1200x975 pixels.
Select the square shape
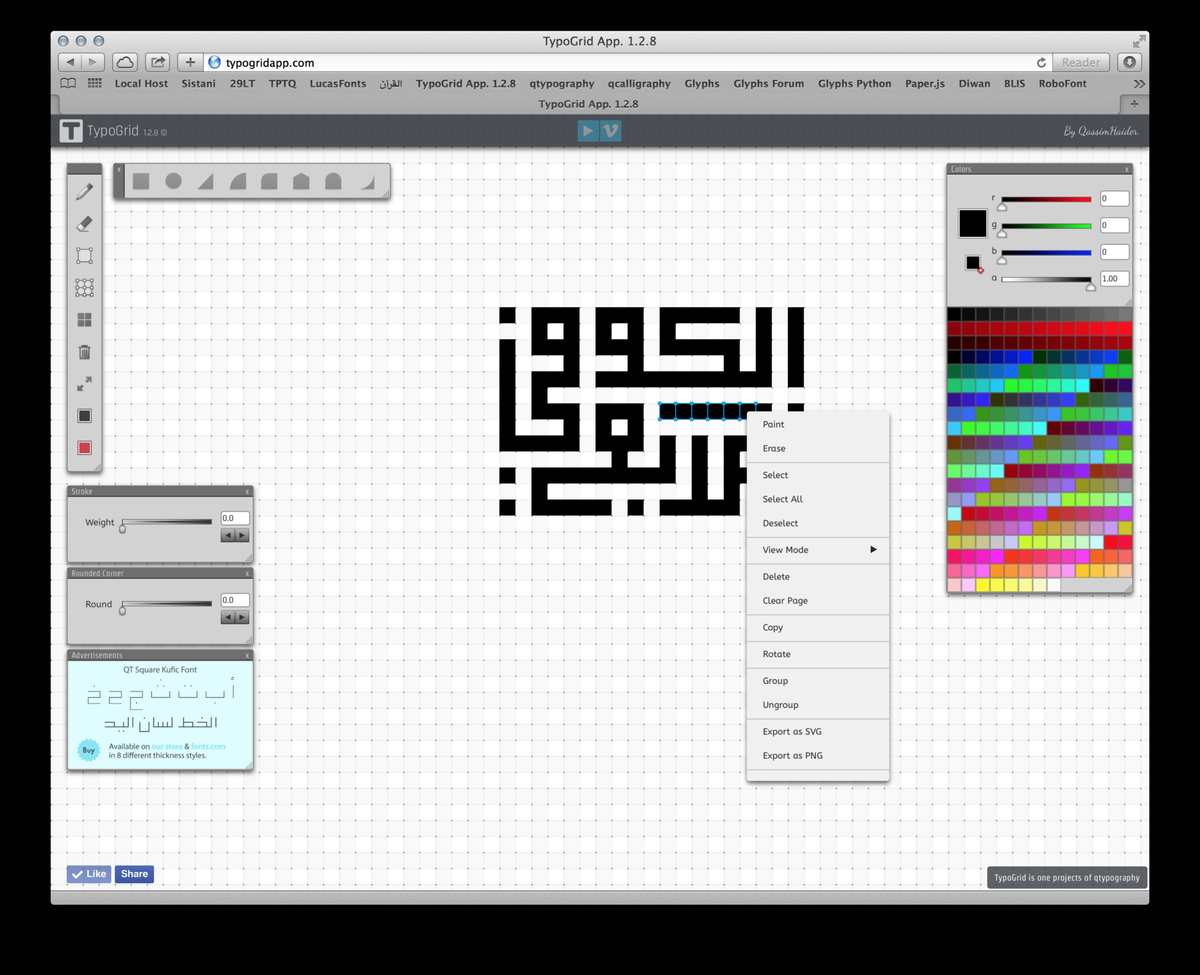point(141,181)
